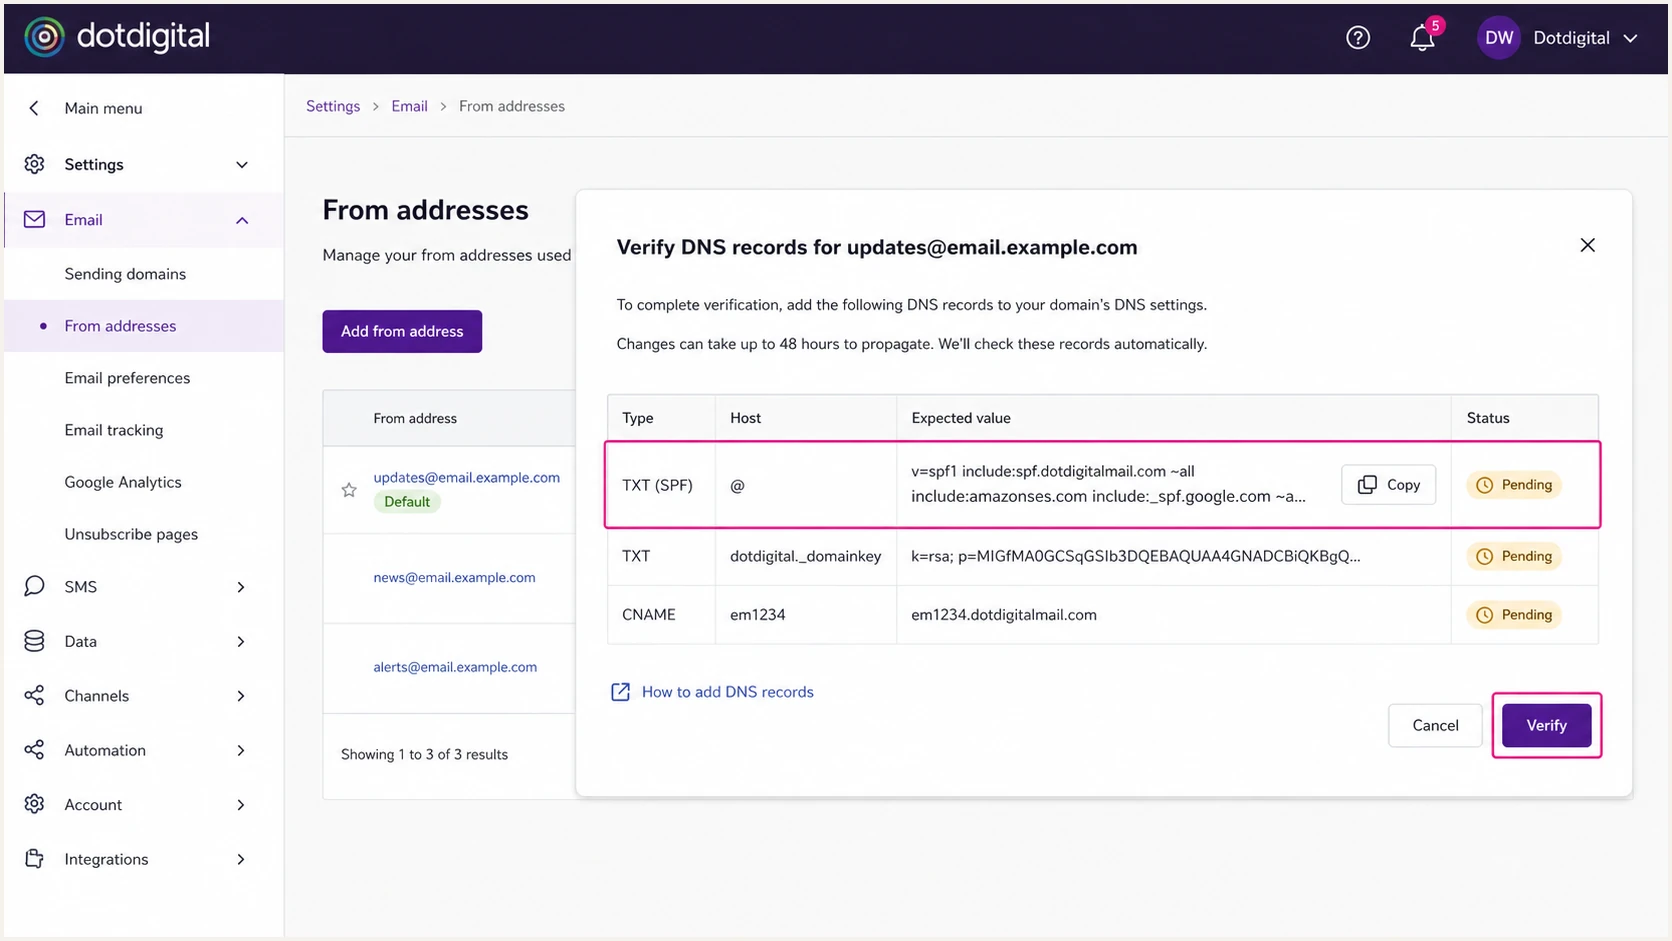Click the Default badge label
The height and width of the screenshot is (941, 1672).
click(407, 502)
